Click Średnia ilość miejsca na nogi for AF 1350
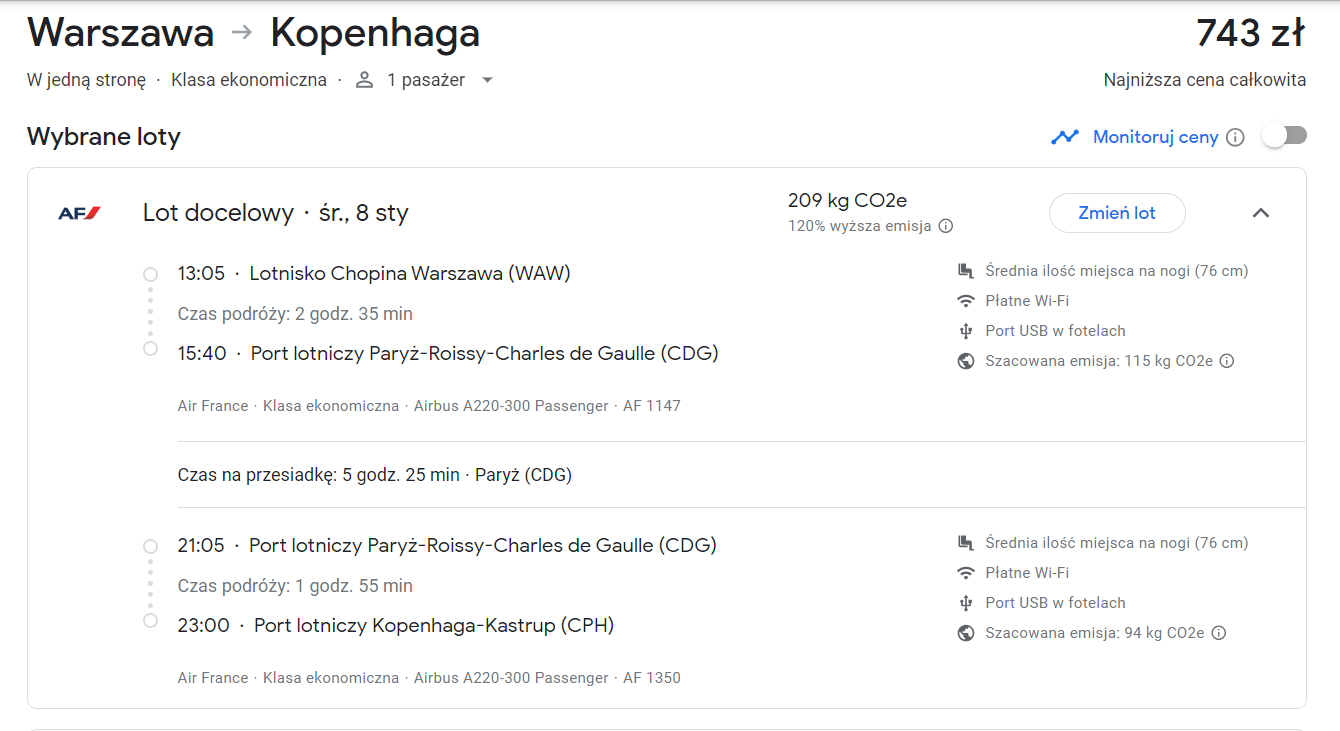 point(1117,543)
